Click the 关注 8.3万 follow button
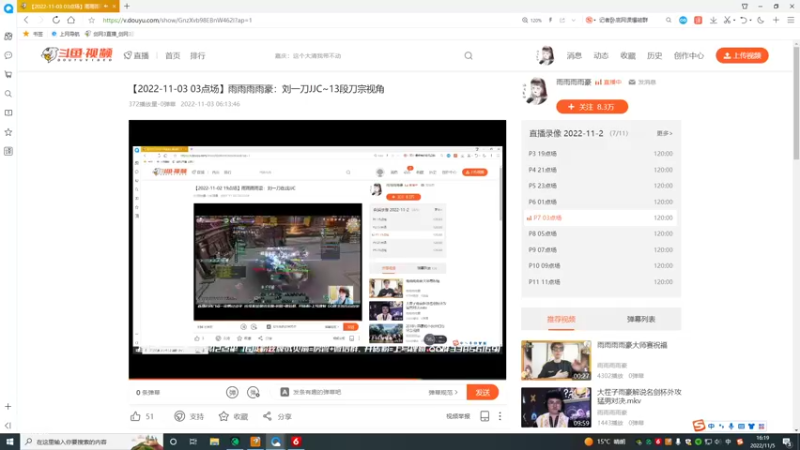The width and height of the screenshot is (800, 450). (592, 107)
